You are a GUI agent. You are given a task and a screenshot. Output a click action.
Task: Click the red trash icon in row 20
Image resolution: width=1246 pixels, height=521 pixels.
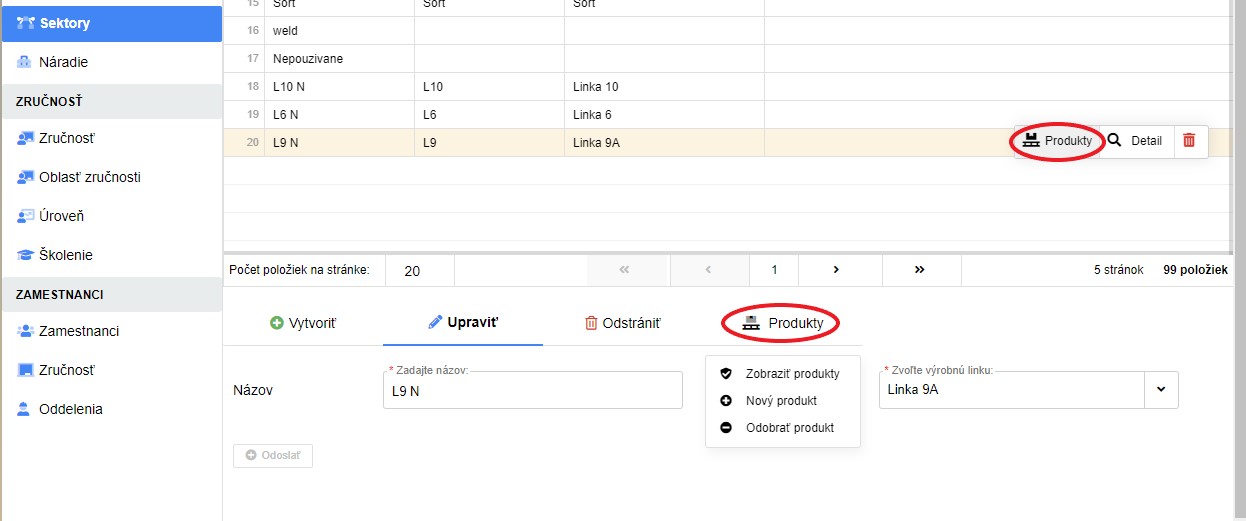click(x=1188, y=141)
